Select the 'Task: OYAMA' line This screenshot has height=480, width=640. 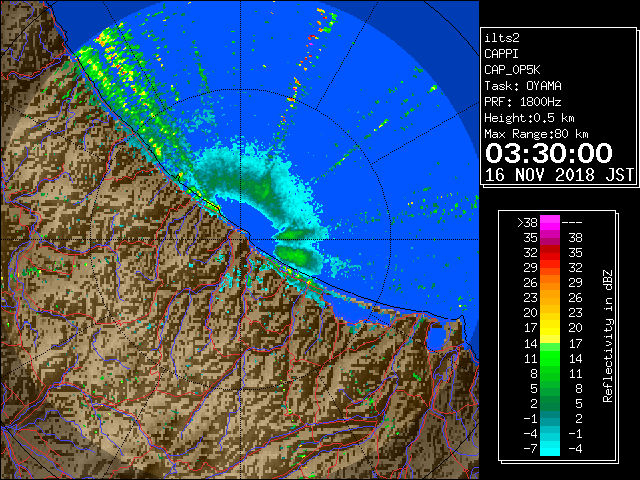pos(523,86)
